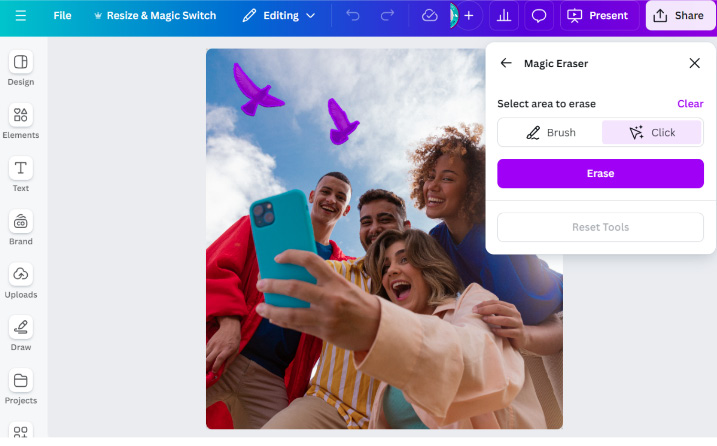Go back from Magic Eraser panel
Viewport: 717px width, 446px height.
506,63
